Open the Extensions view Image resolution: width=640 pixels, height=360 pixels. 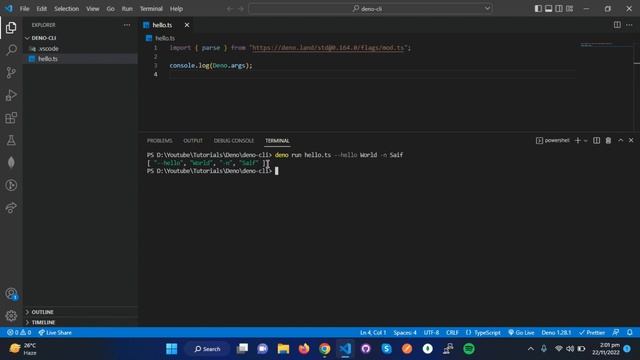click(11, 118)
